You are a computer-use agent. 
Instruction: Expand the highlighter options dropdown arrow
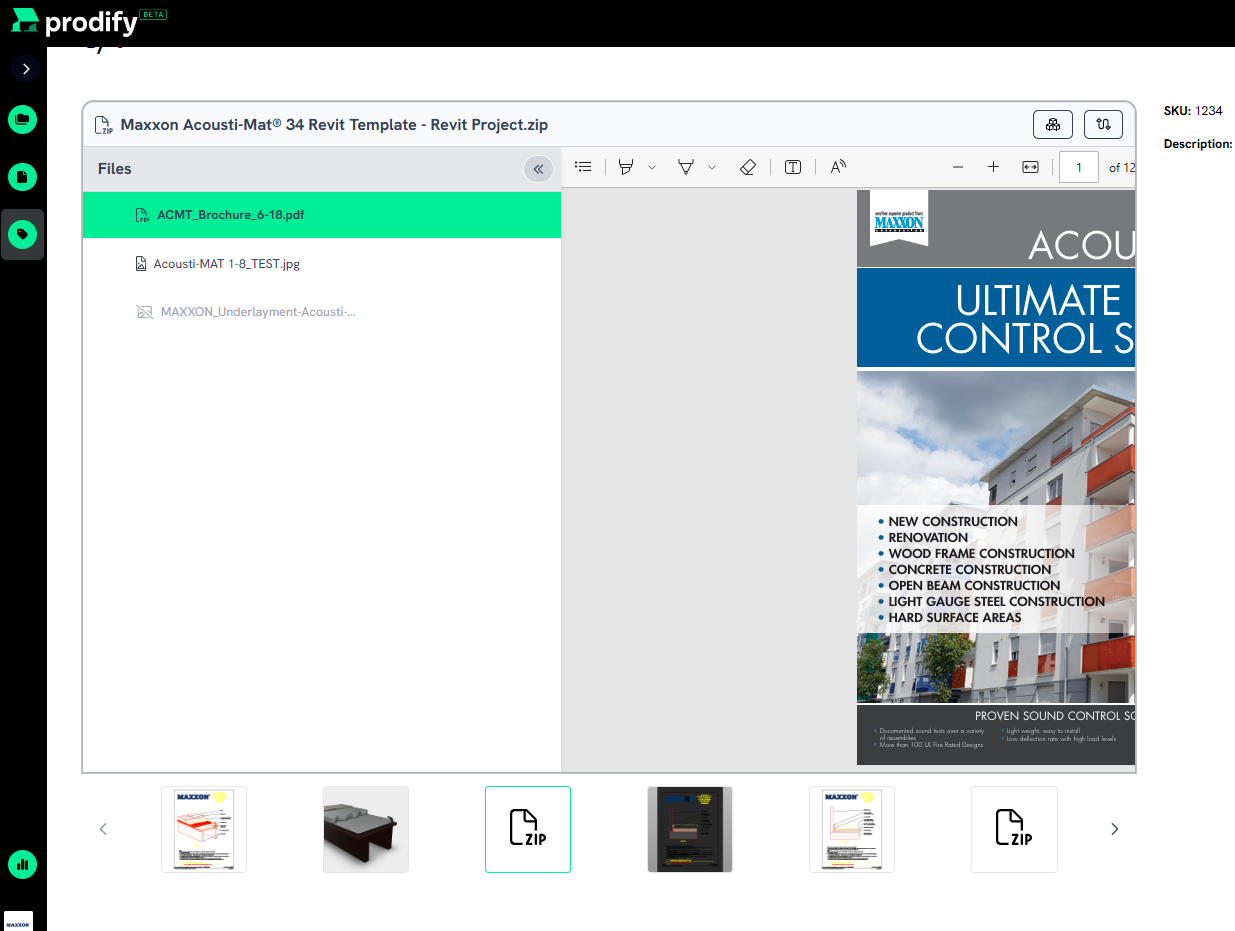[652, 167]
